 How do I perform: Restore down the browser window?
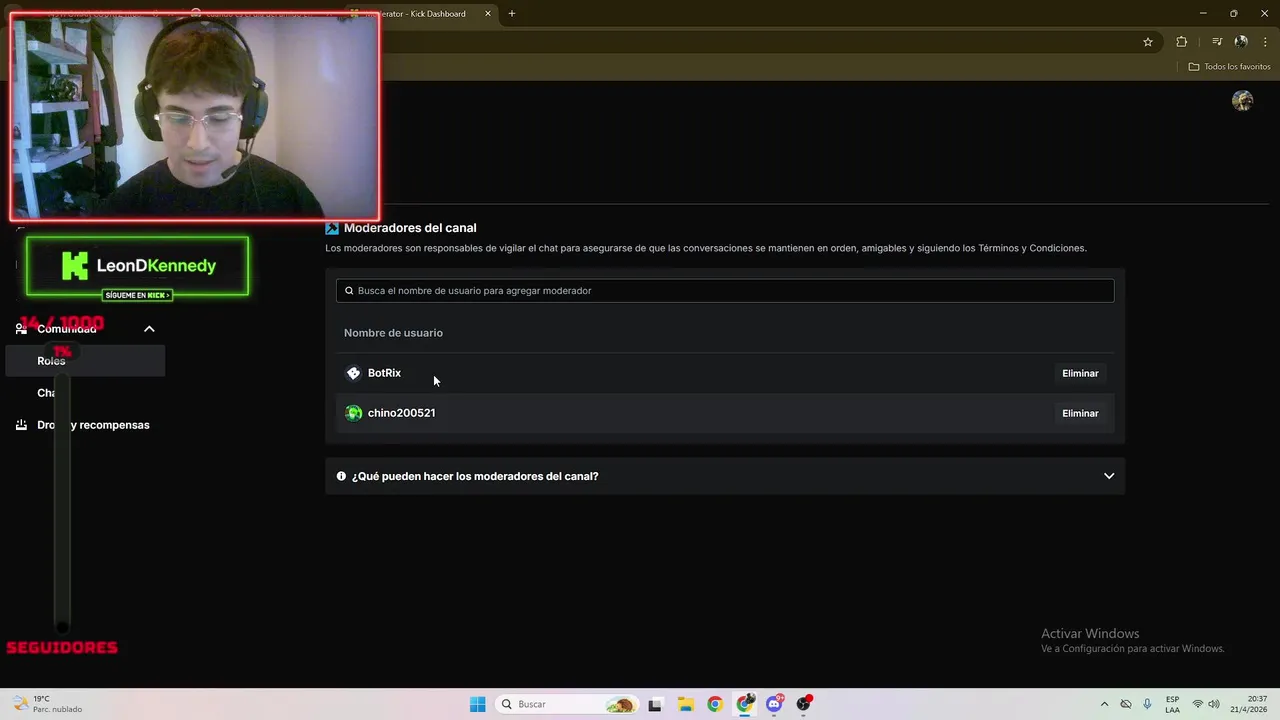(x=1234, y=14)
